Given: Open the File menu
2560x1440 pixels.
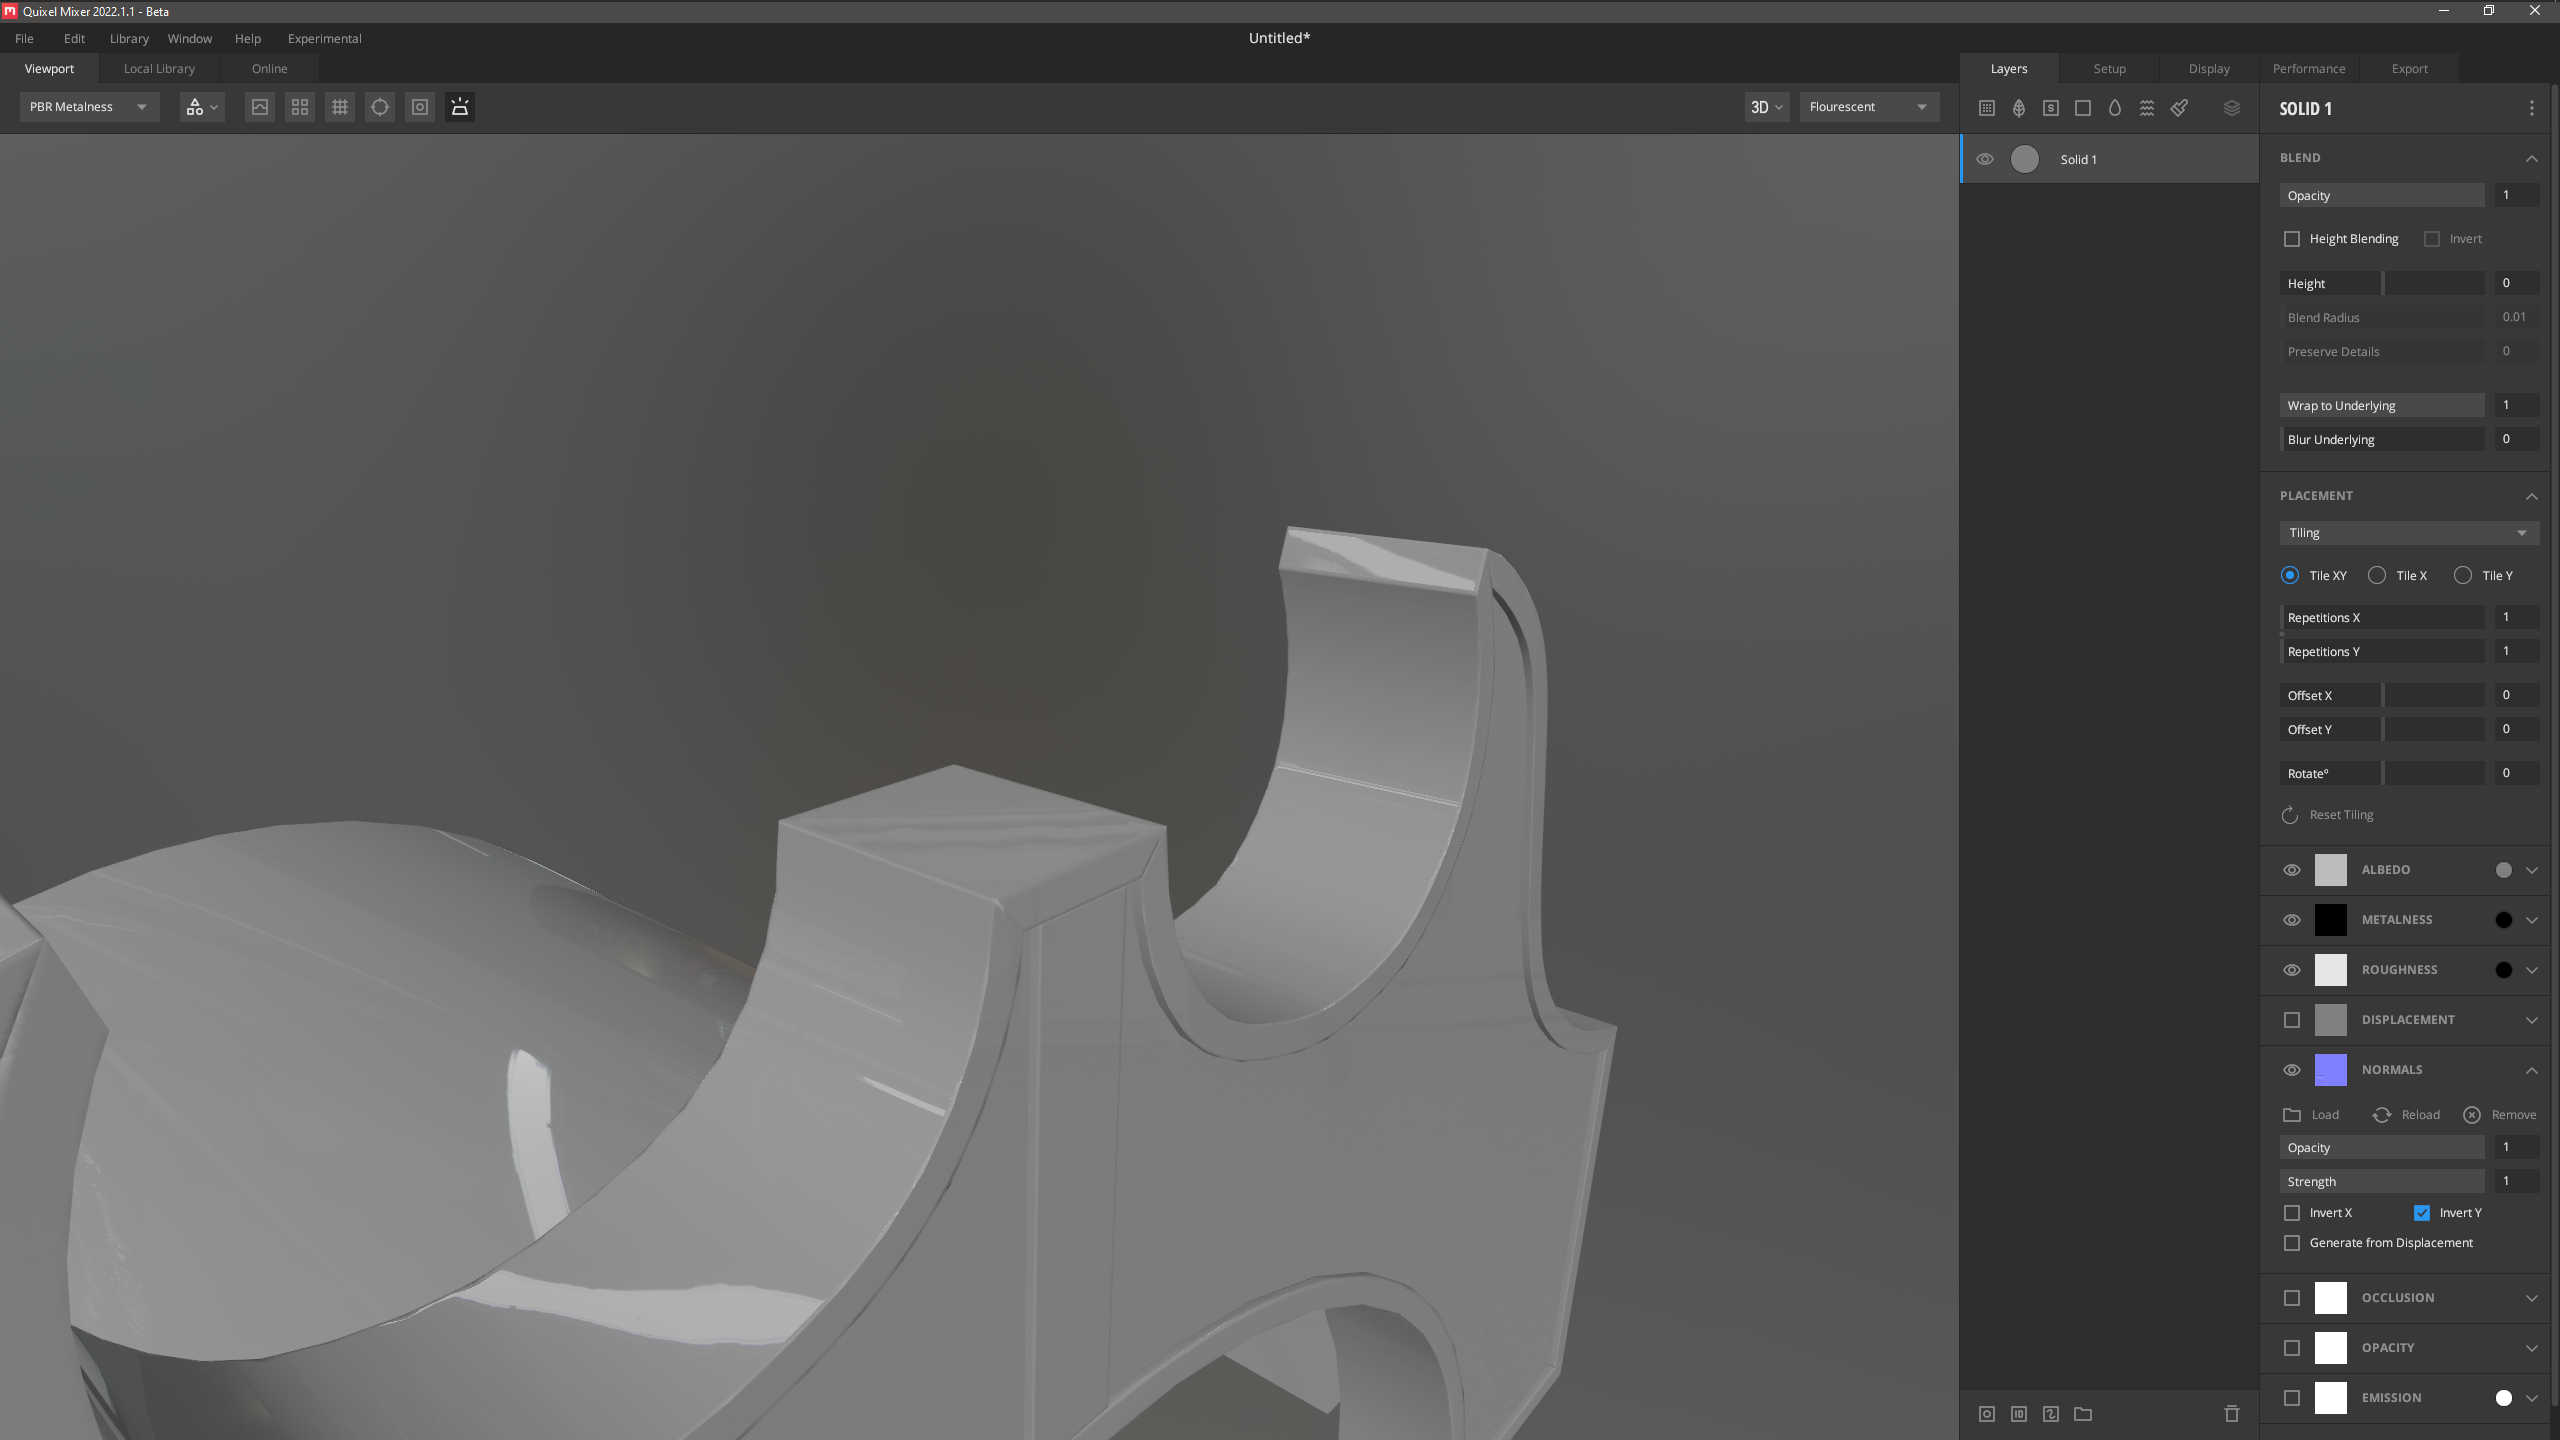Looking at the screenshot, I should pyautogui.click(x=24, y=39).
